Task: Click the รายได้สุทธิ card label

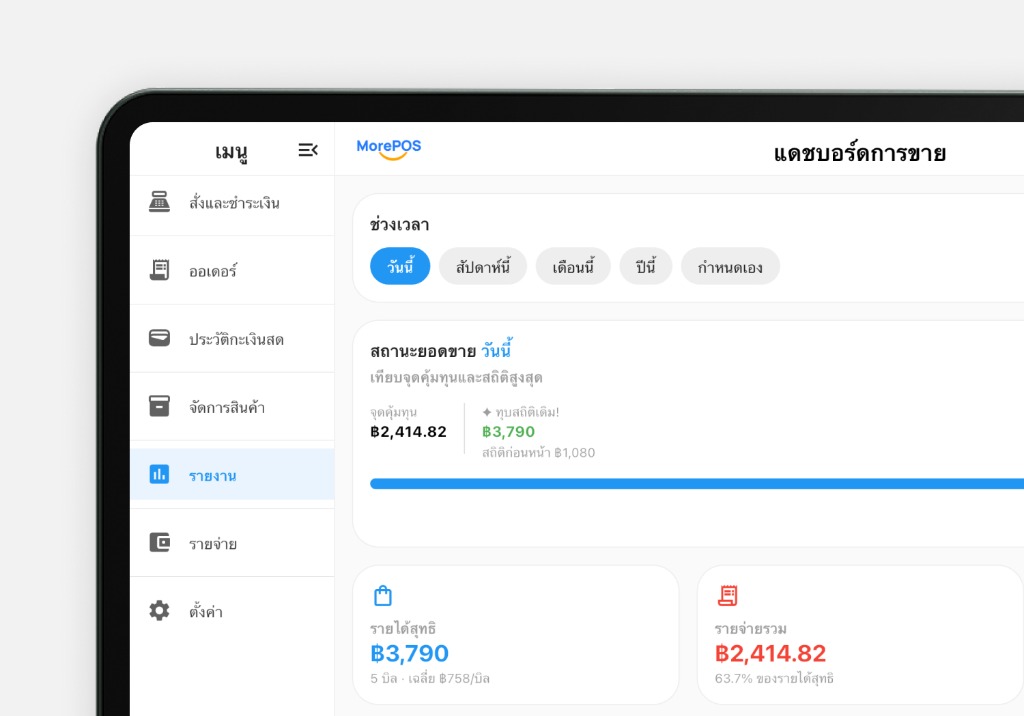Action: [x=403, y=628]
